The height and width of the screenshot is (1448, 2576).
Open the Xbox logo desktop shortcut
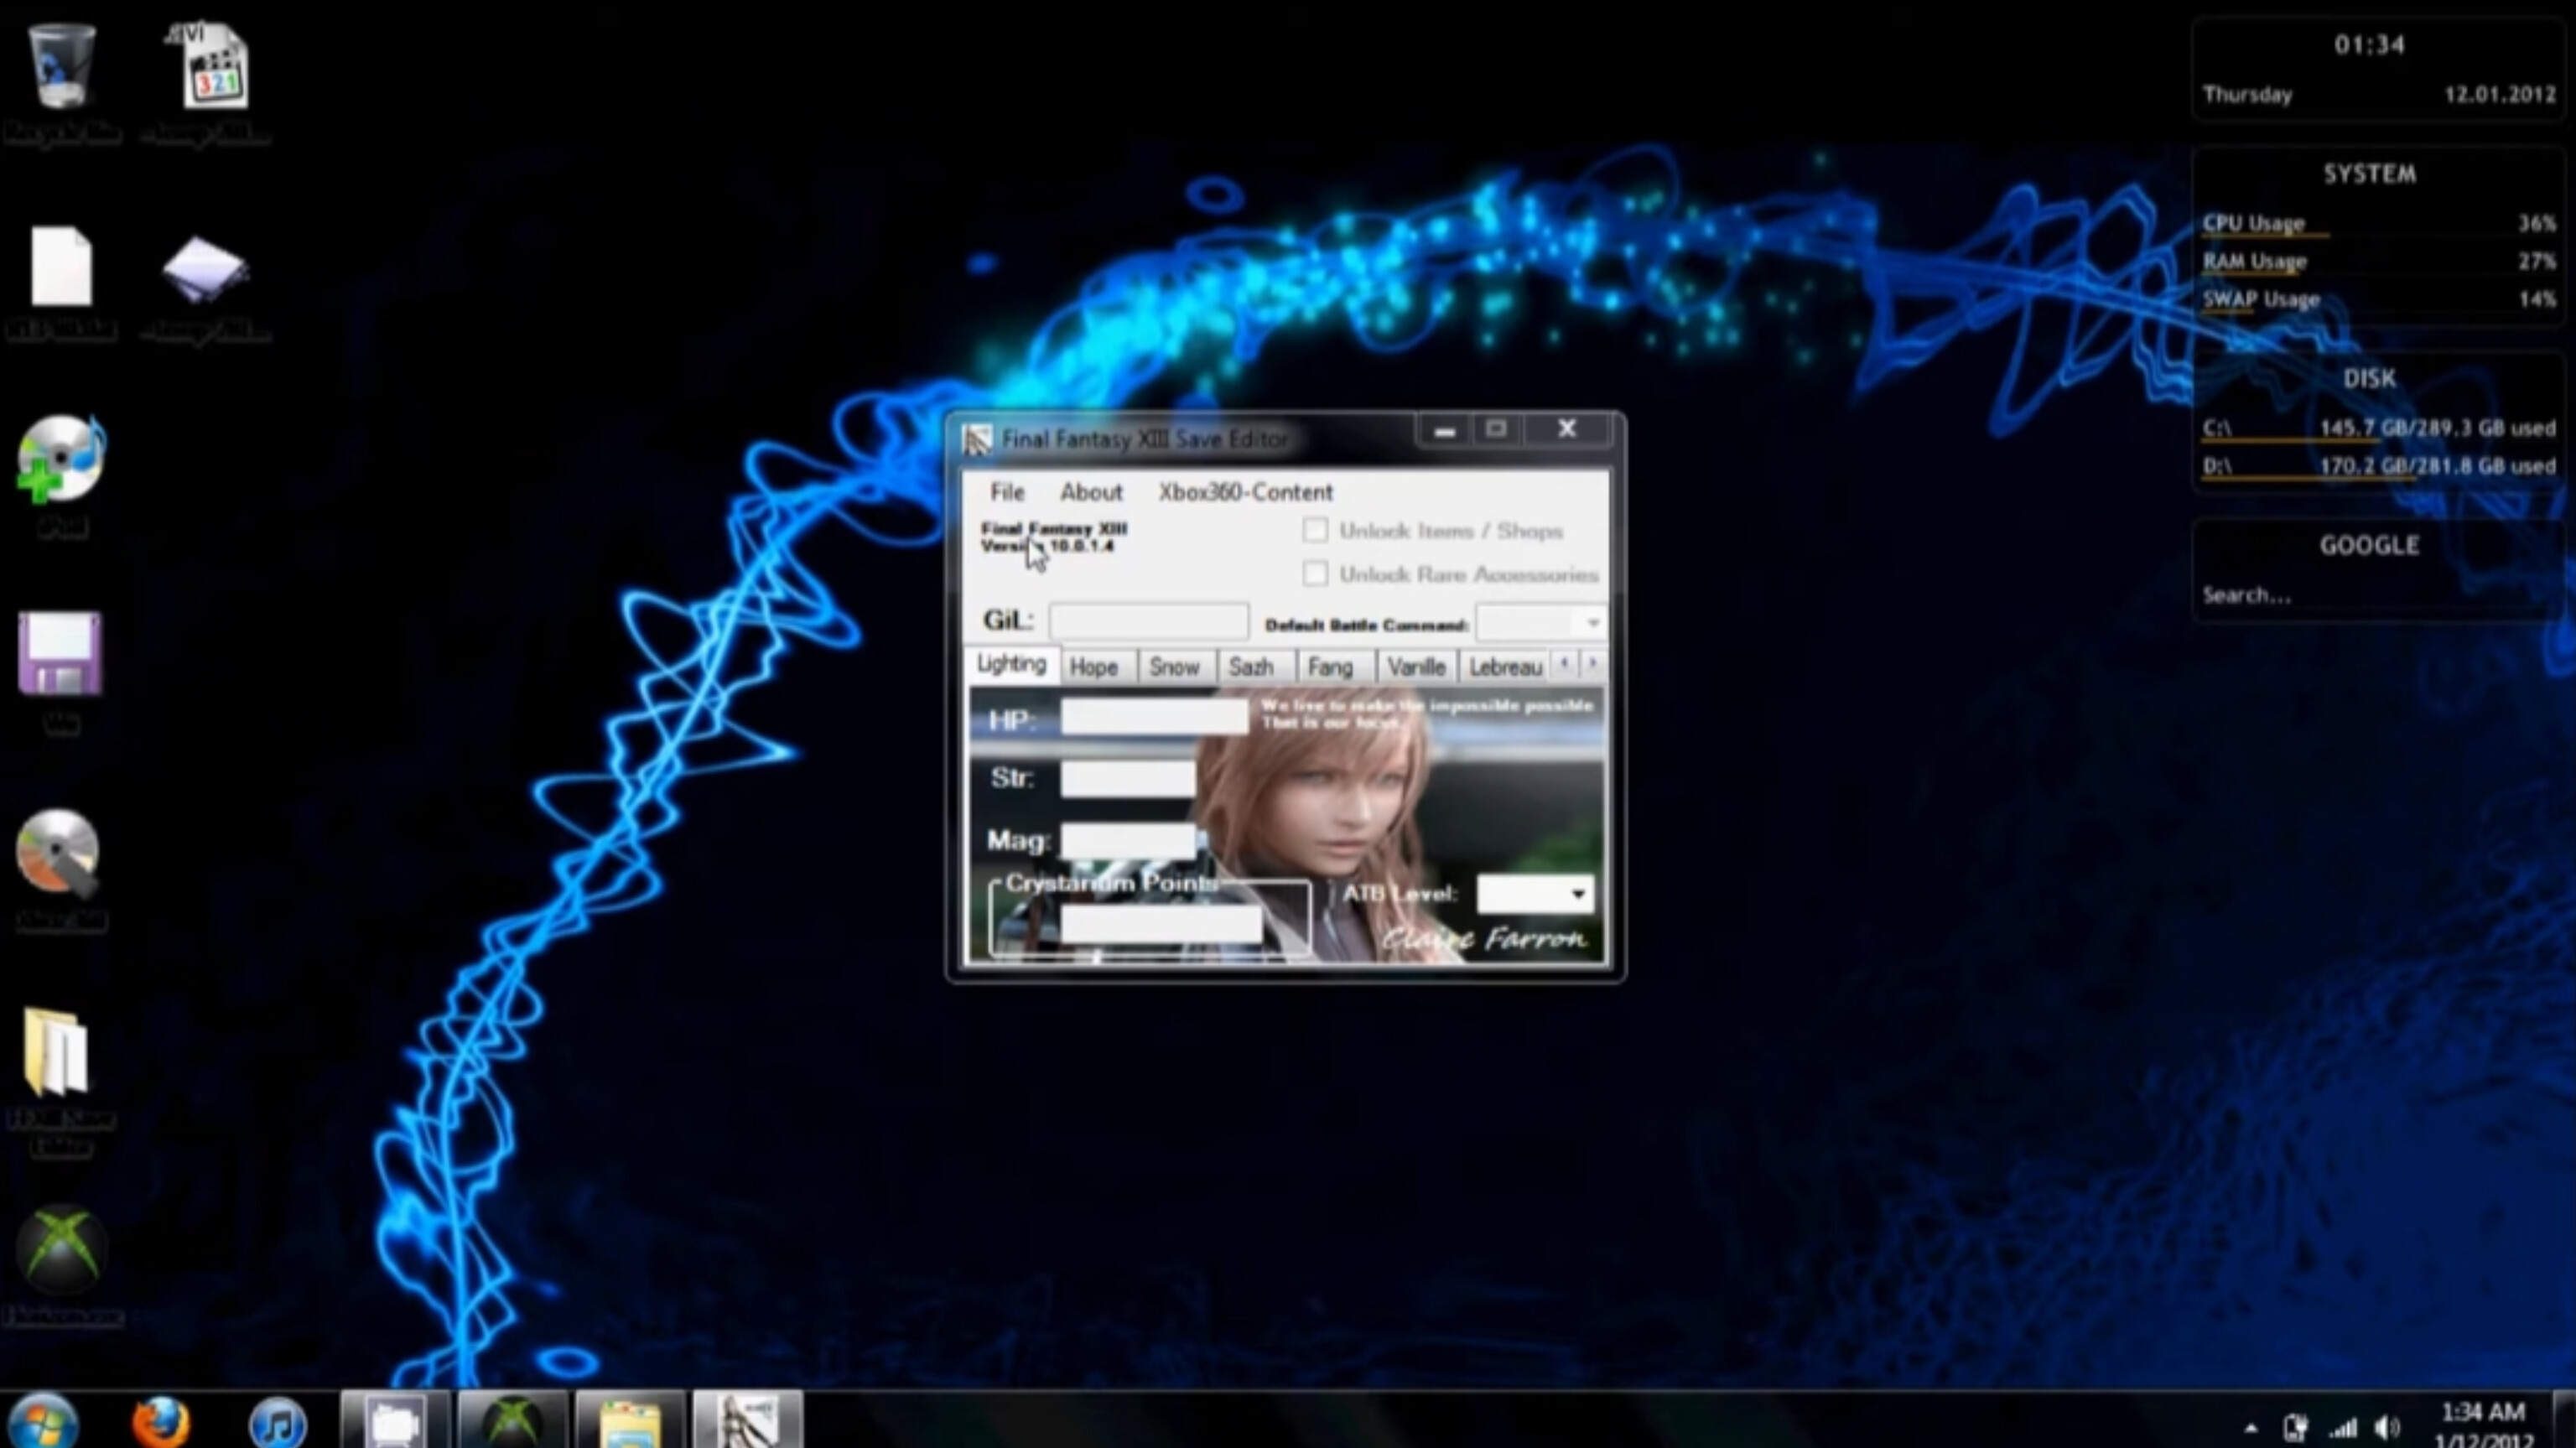pyautogui.click(x=60, y=1248)
